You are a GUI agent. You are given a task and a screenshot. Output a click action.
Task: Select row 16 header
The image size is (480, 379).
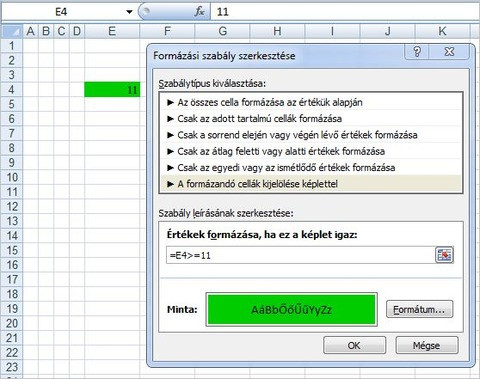click(x=12, y=265)
